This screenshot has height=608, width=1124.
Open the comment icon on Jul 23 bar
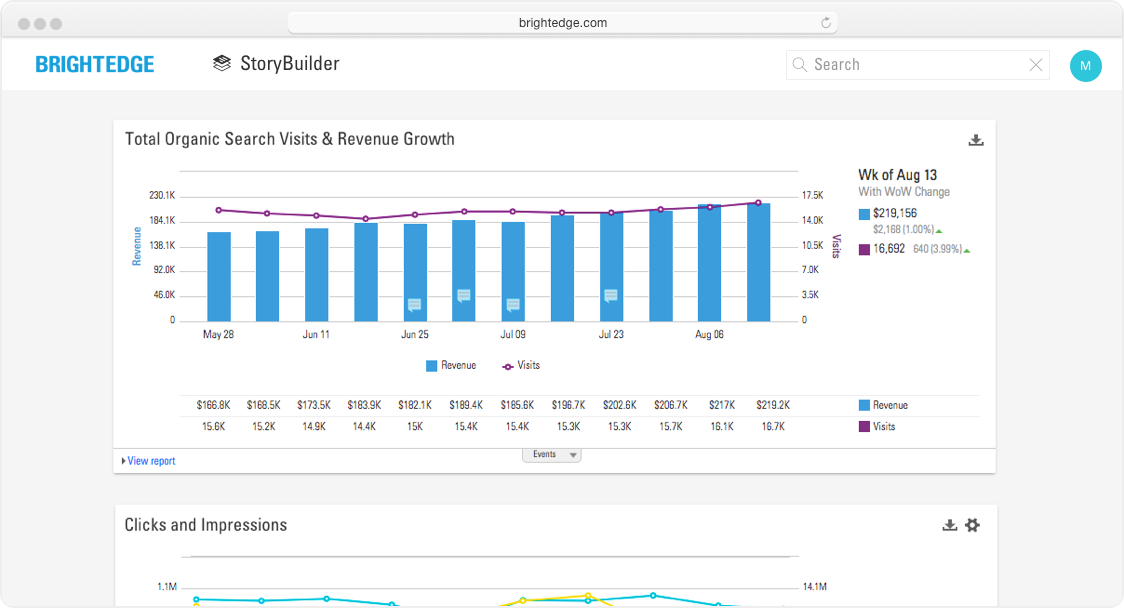(x=610, y=295)
